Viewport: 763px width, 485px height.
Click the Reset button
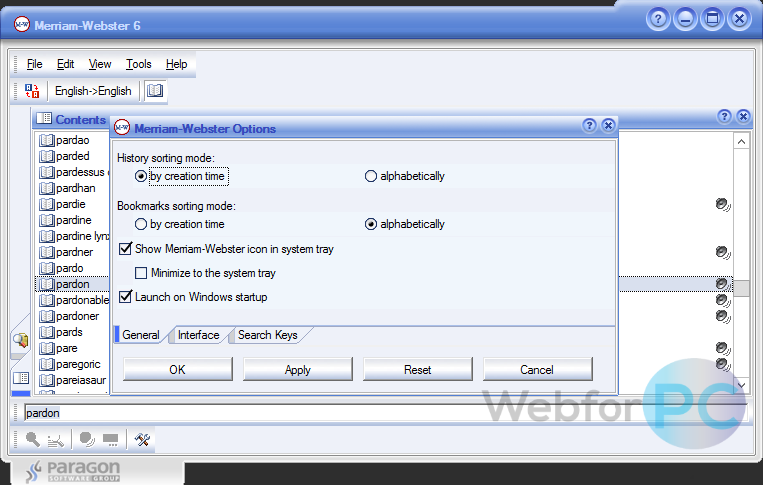(x=418, y=370)
